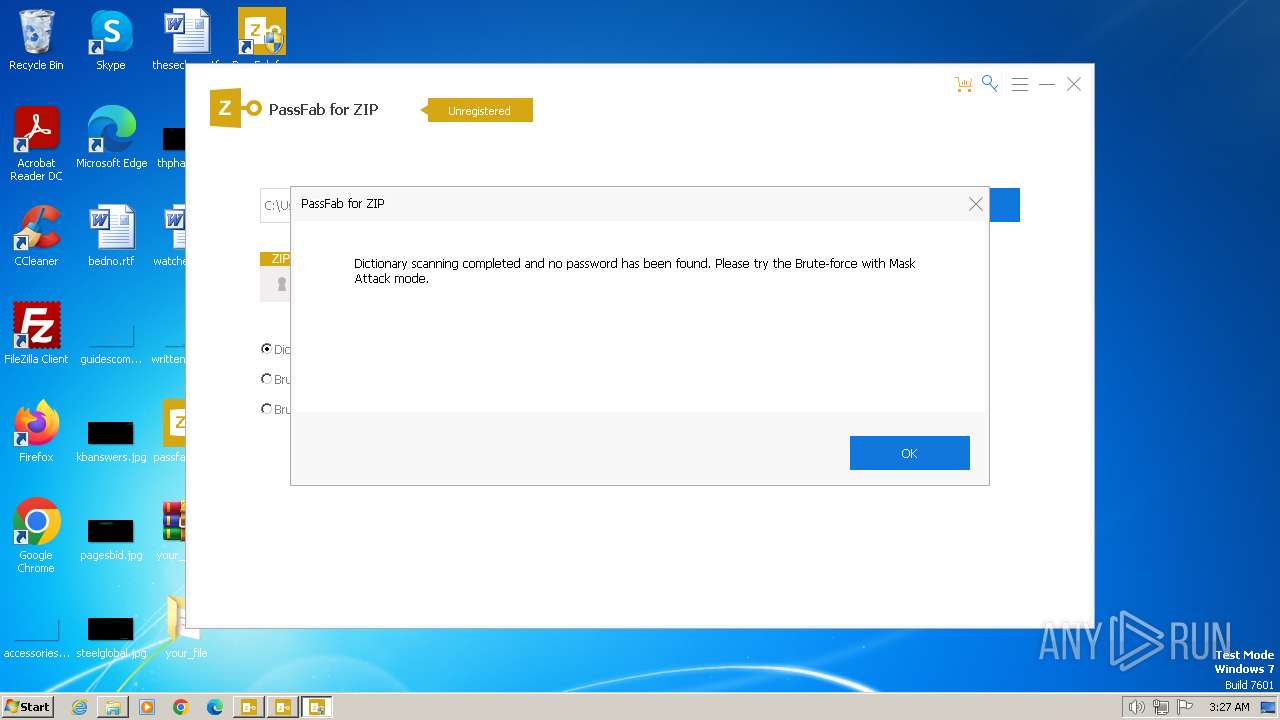The image size is (1280, 720).
Task: Open the volume control tray icon
Action: (x=1136, y=707)
